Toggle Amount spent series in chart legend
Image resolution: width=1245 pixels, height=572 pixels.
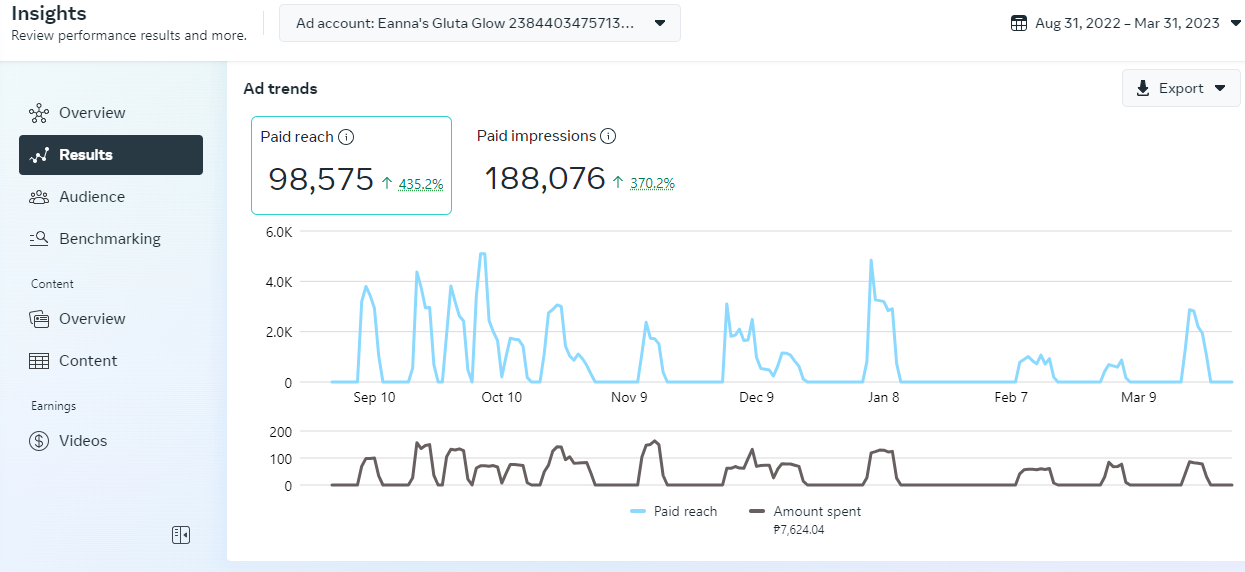[x=805, y=511]
